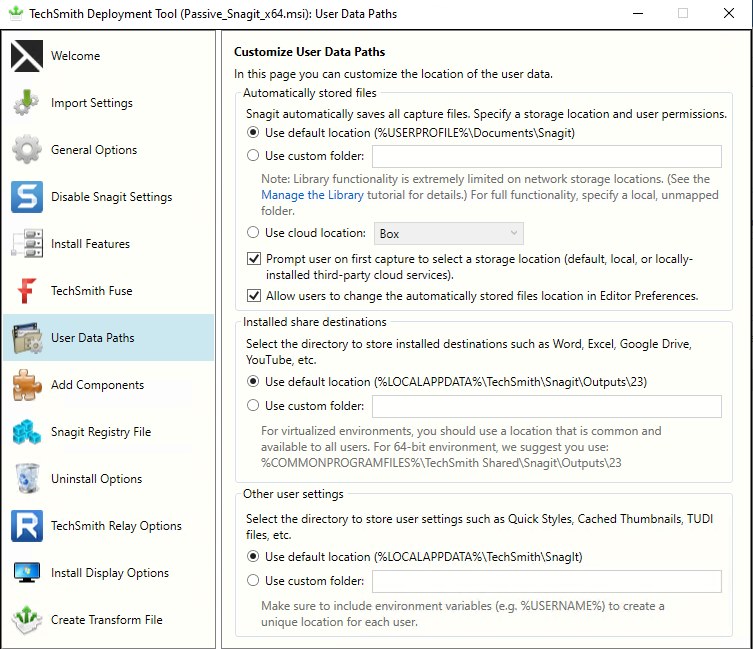Open Import Settings via its arrow icon

(x=27, y=103)
